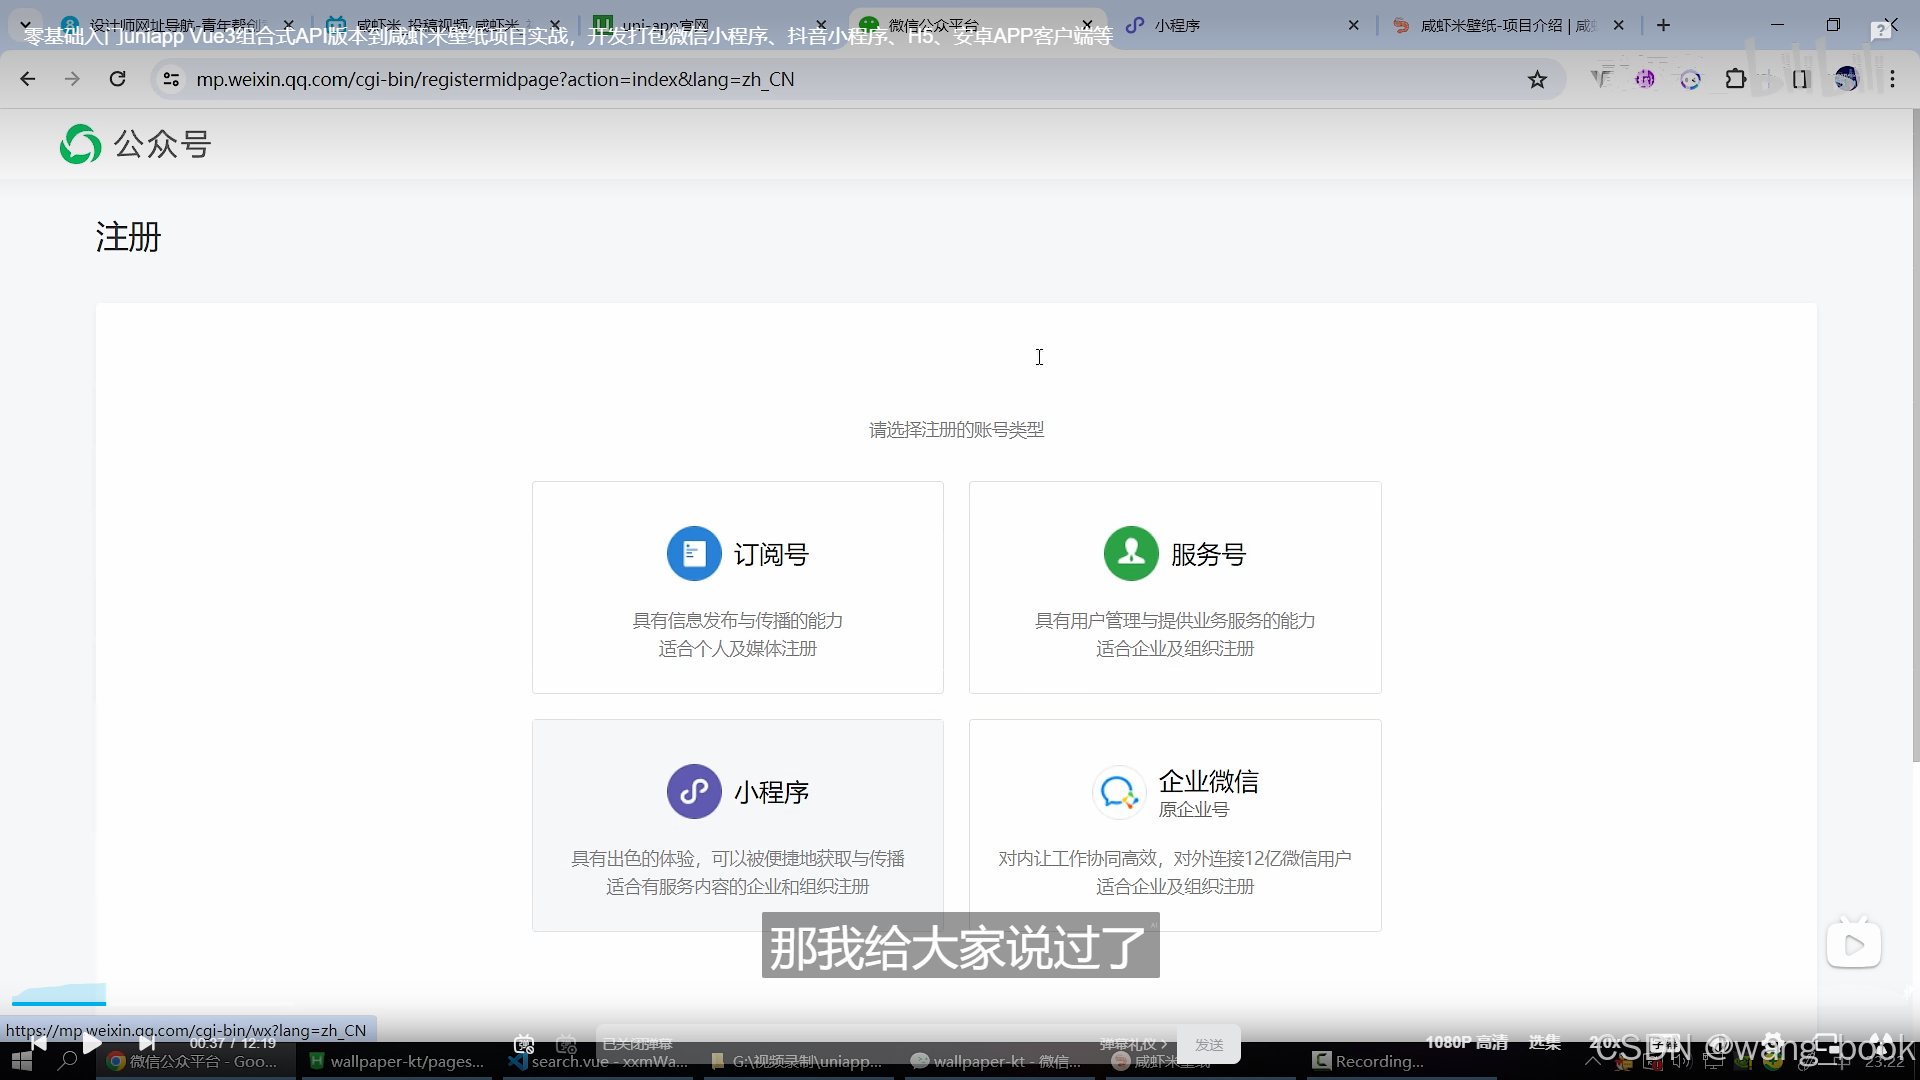This screenshot has height=1080, width=1920.
Task: Switch to the 微信公众平台 tab
Action: 976,25
